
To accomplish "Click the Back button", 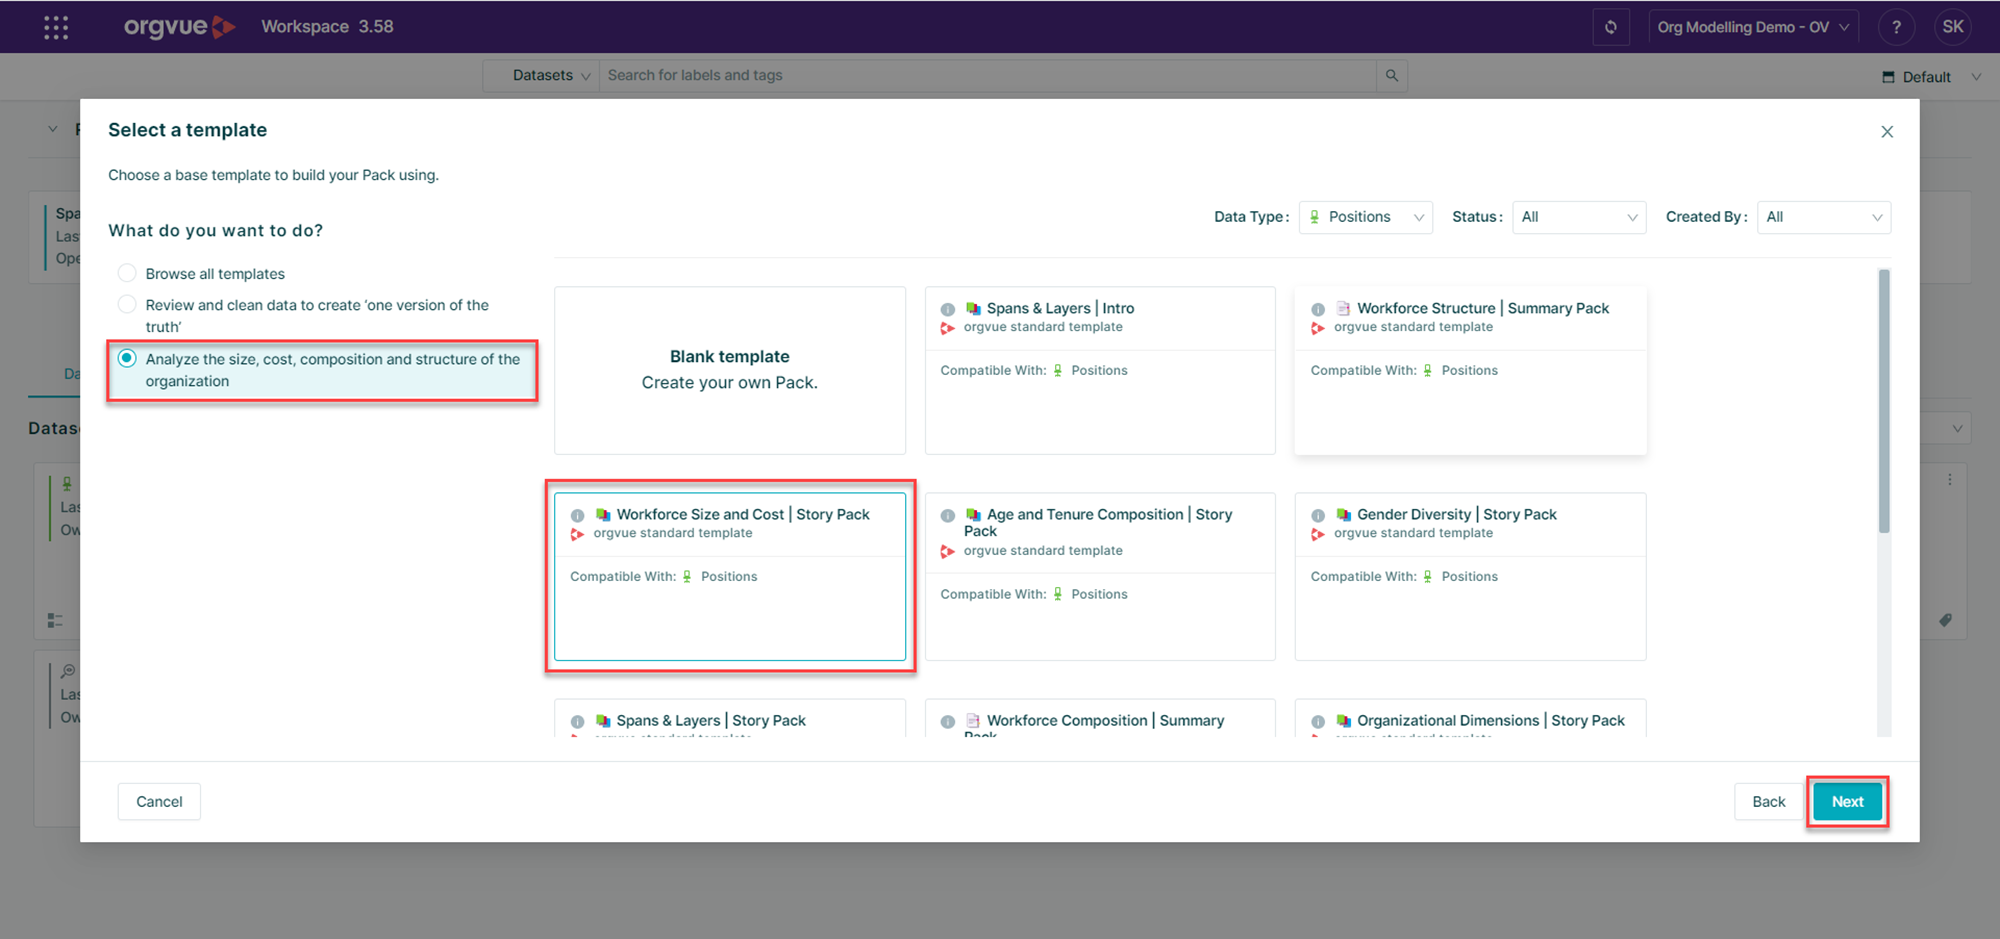I will click(1768, 802).
